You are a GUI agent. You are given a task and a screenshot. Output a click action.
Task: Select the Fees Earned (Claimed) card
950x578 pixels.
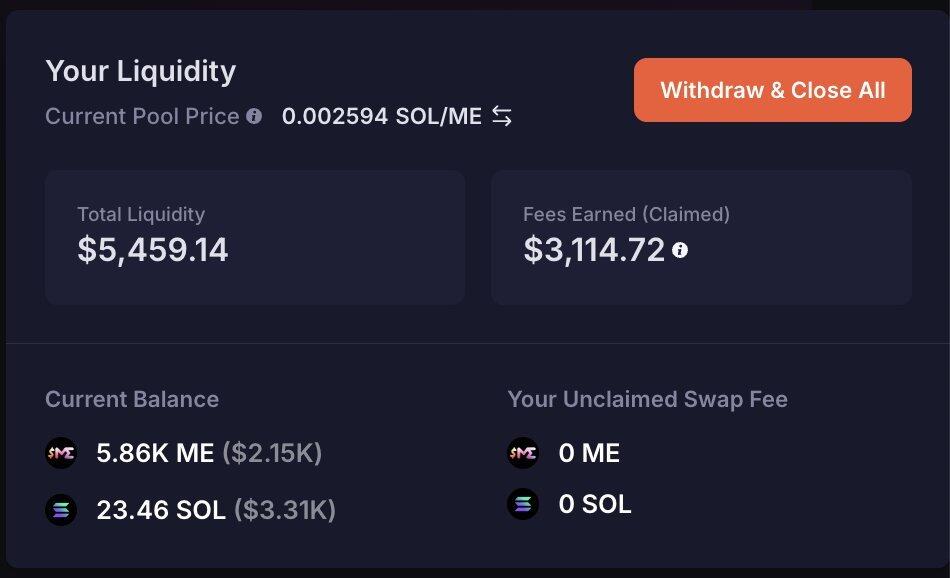click(700, 237)
